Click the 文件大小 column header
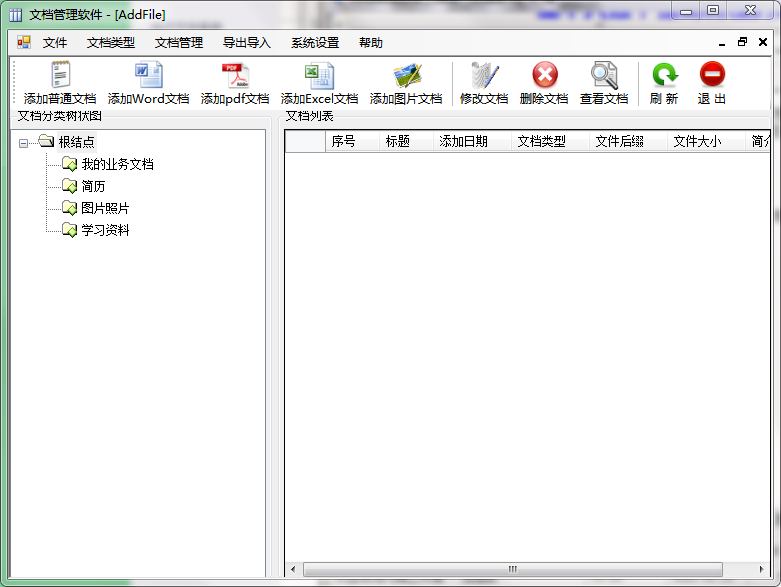 coord(697,142)
